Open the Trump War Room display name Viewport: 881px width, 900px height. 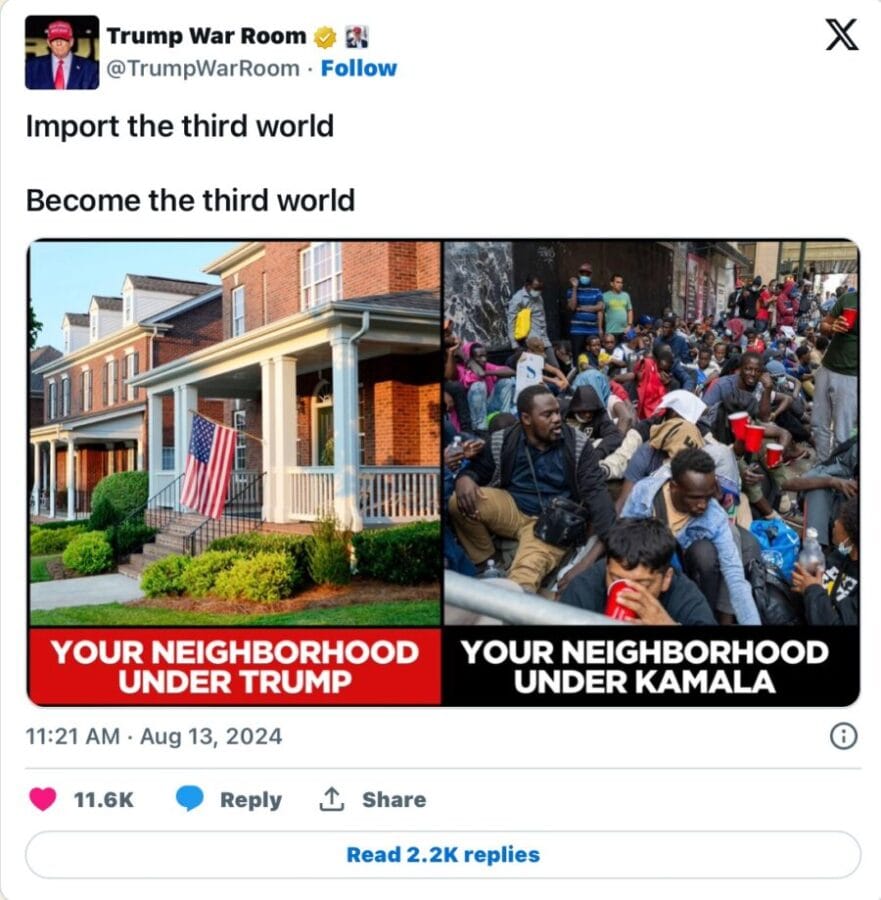[x=207, y=36]
